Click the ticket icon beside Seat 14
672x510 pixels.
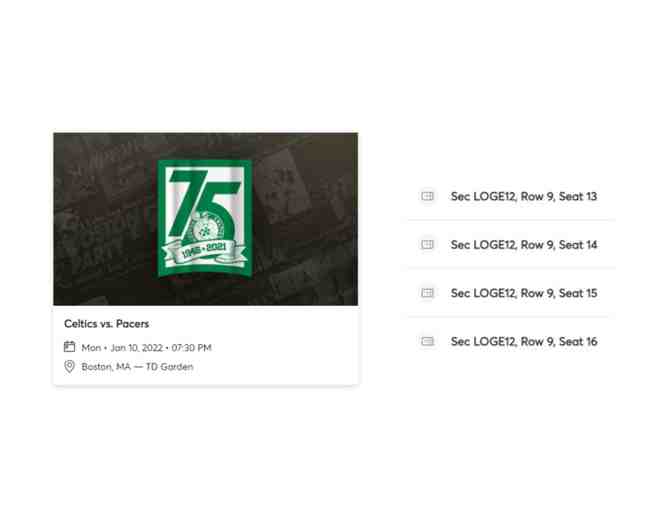pyautogui.click(x=427, y=245)
